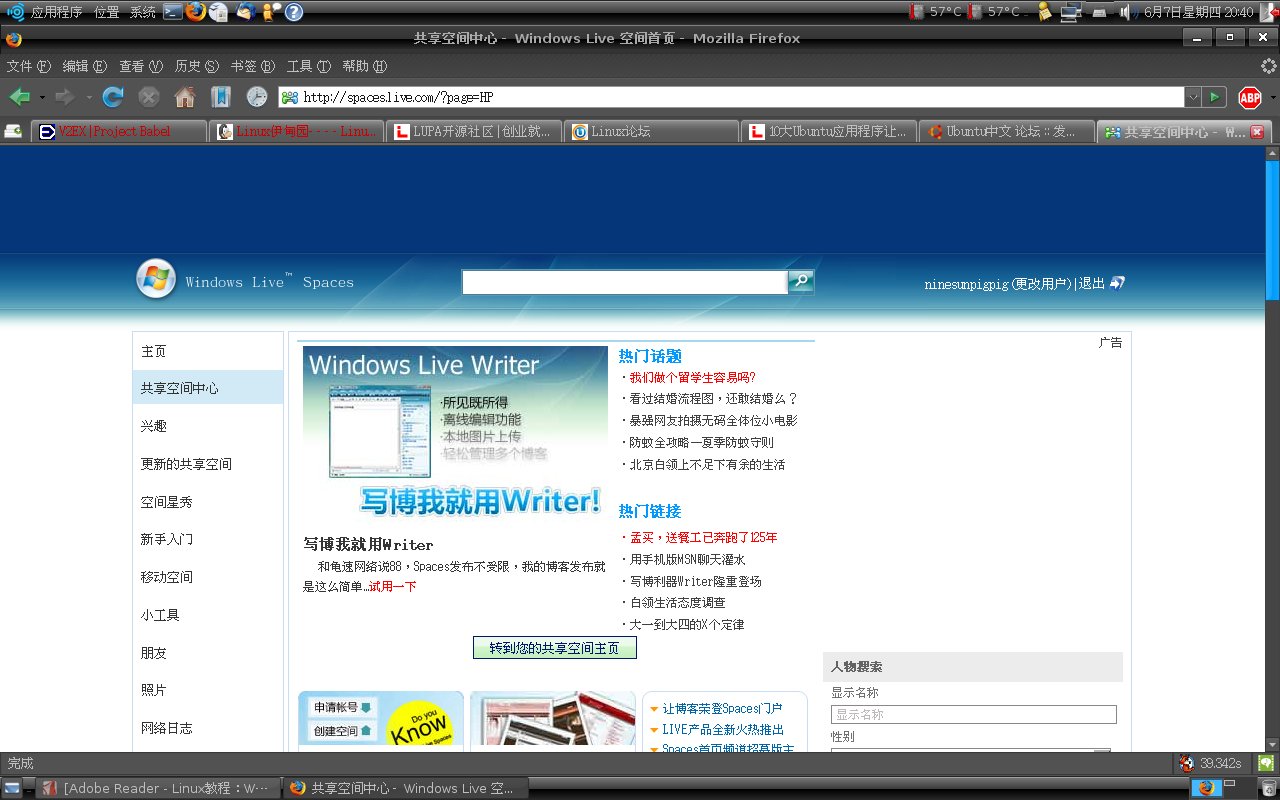The image size is (1280, 800).
Task: Click the trash icon in the bottom panel
Action: [x=1268, y=788]
